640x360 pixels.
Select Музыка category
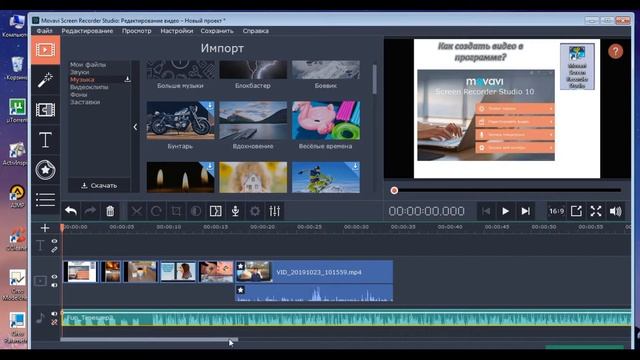82,80
